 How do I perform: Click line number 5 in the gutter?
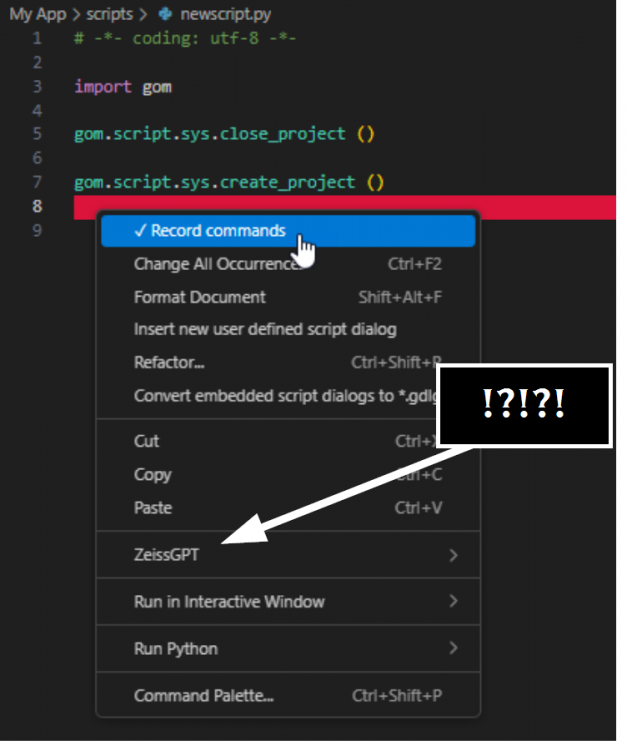(37, 134)
